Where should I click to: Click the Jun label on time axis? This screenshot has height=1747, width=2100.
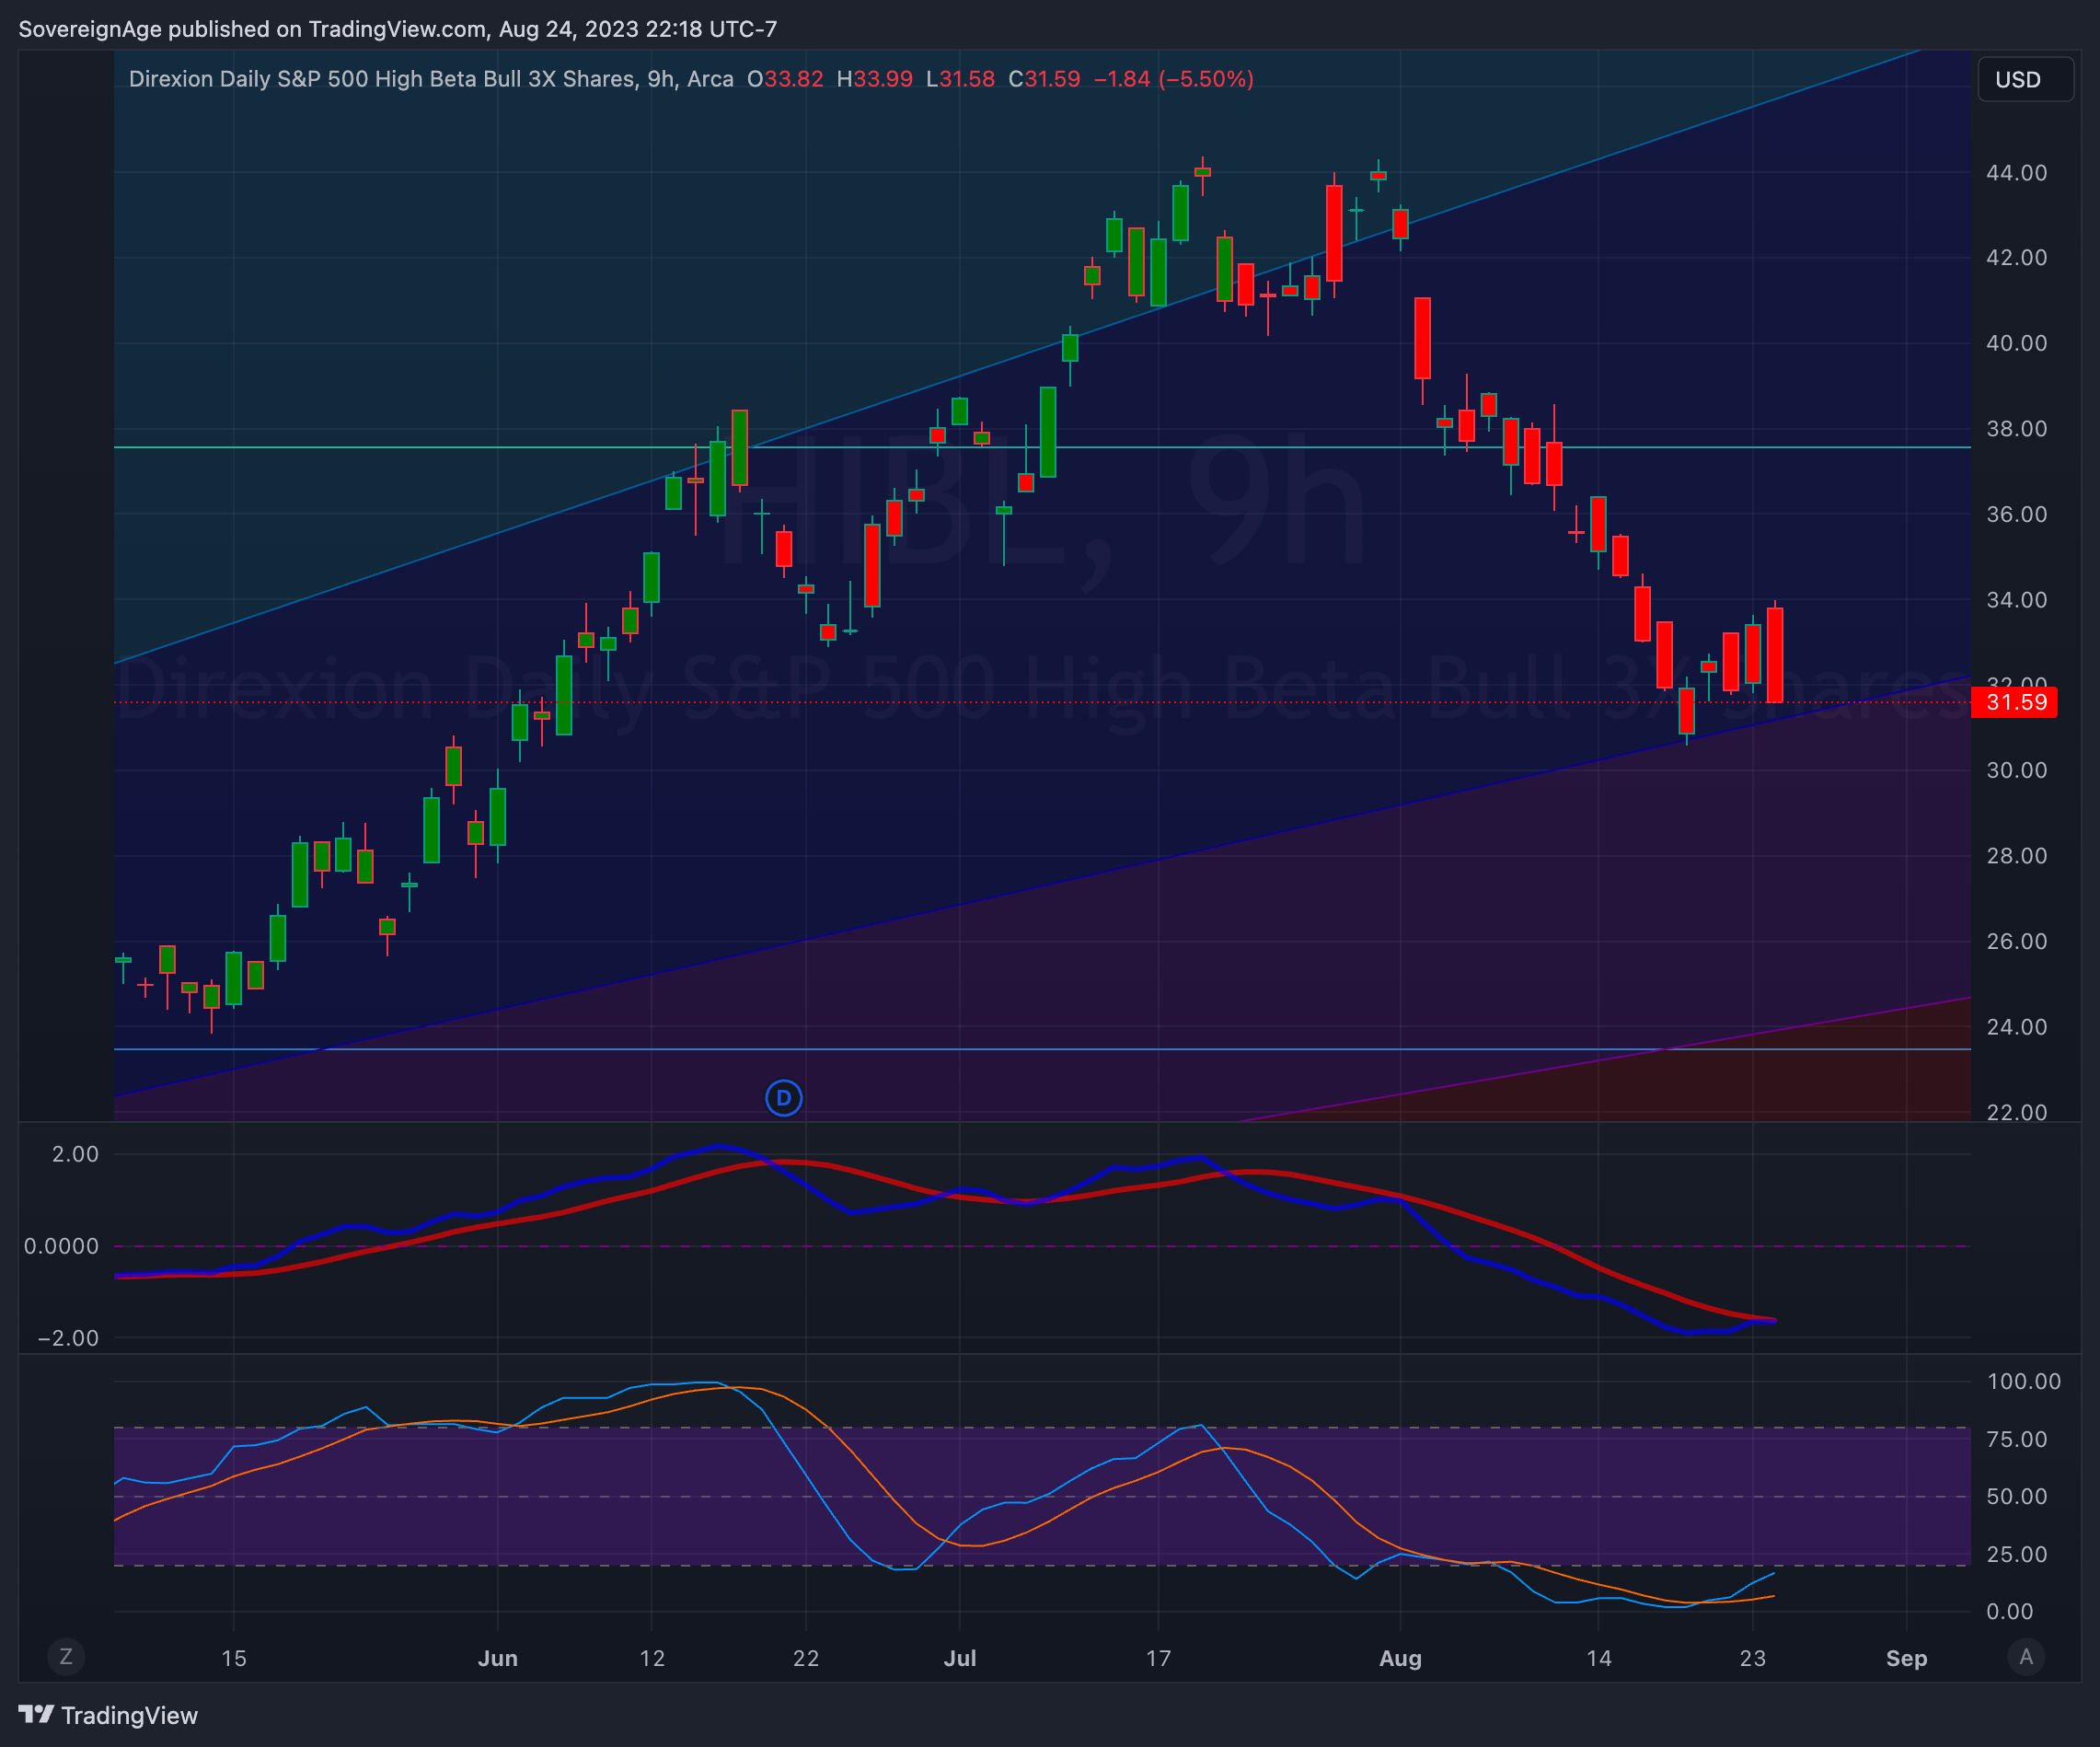point(498,1658)
